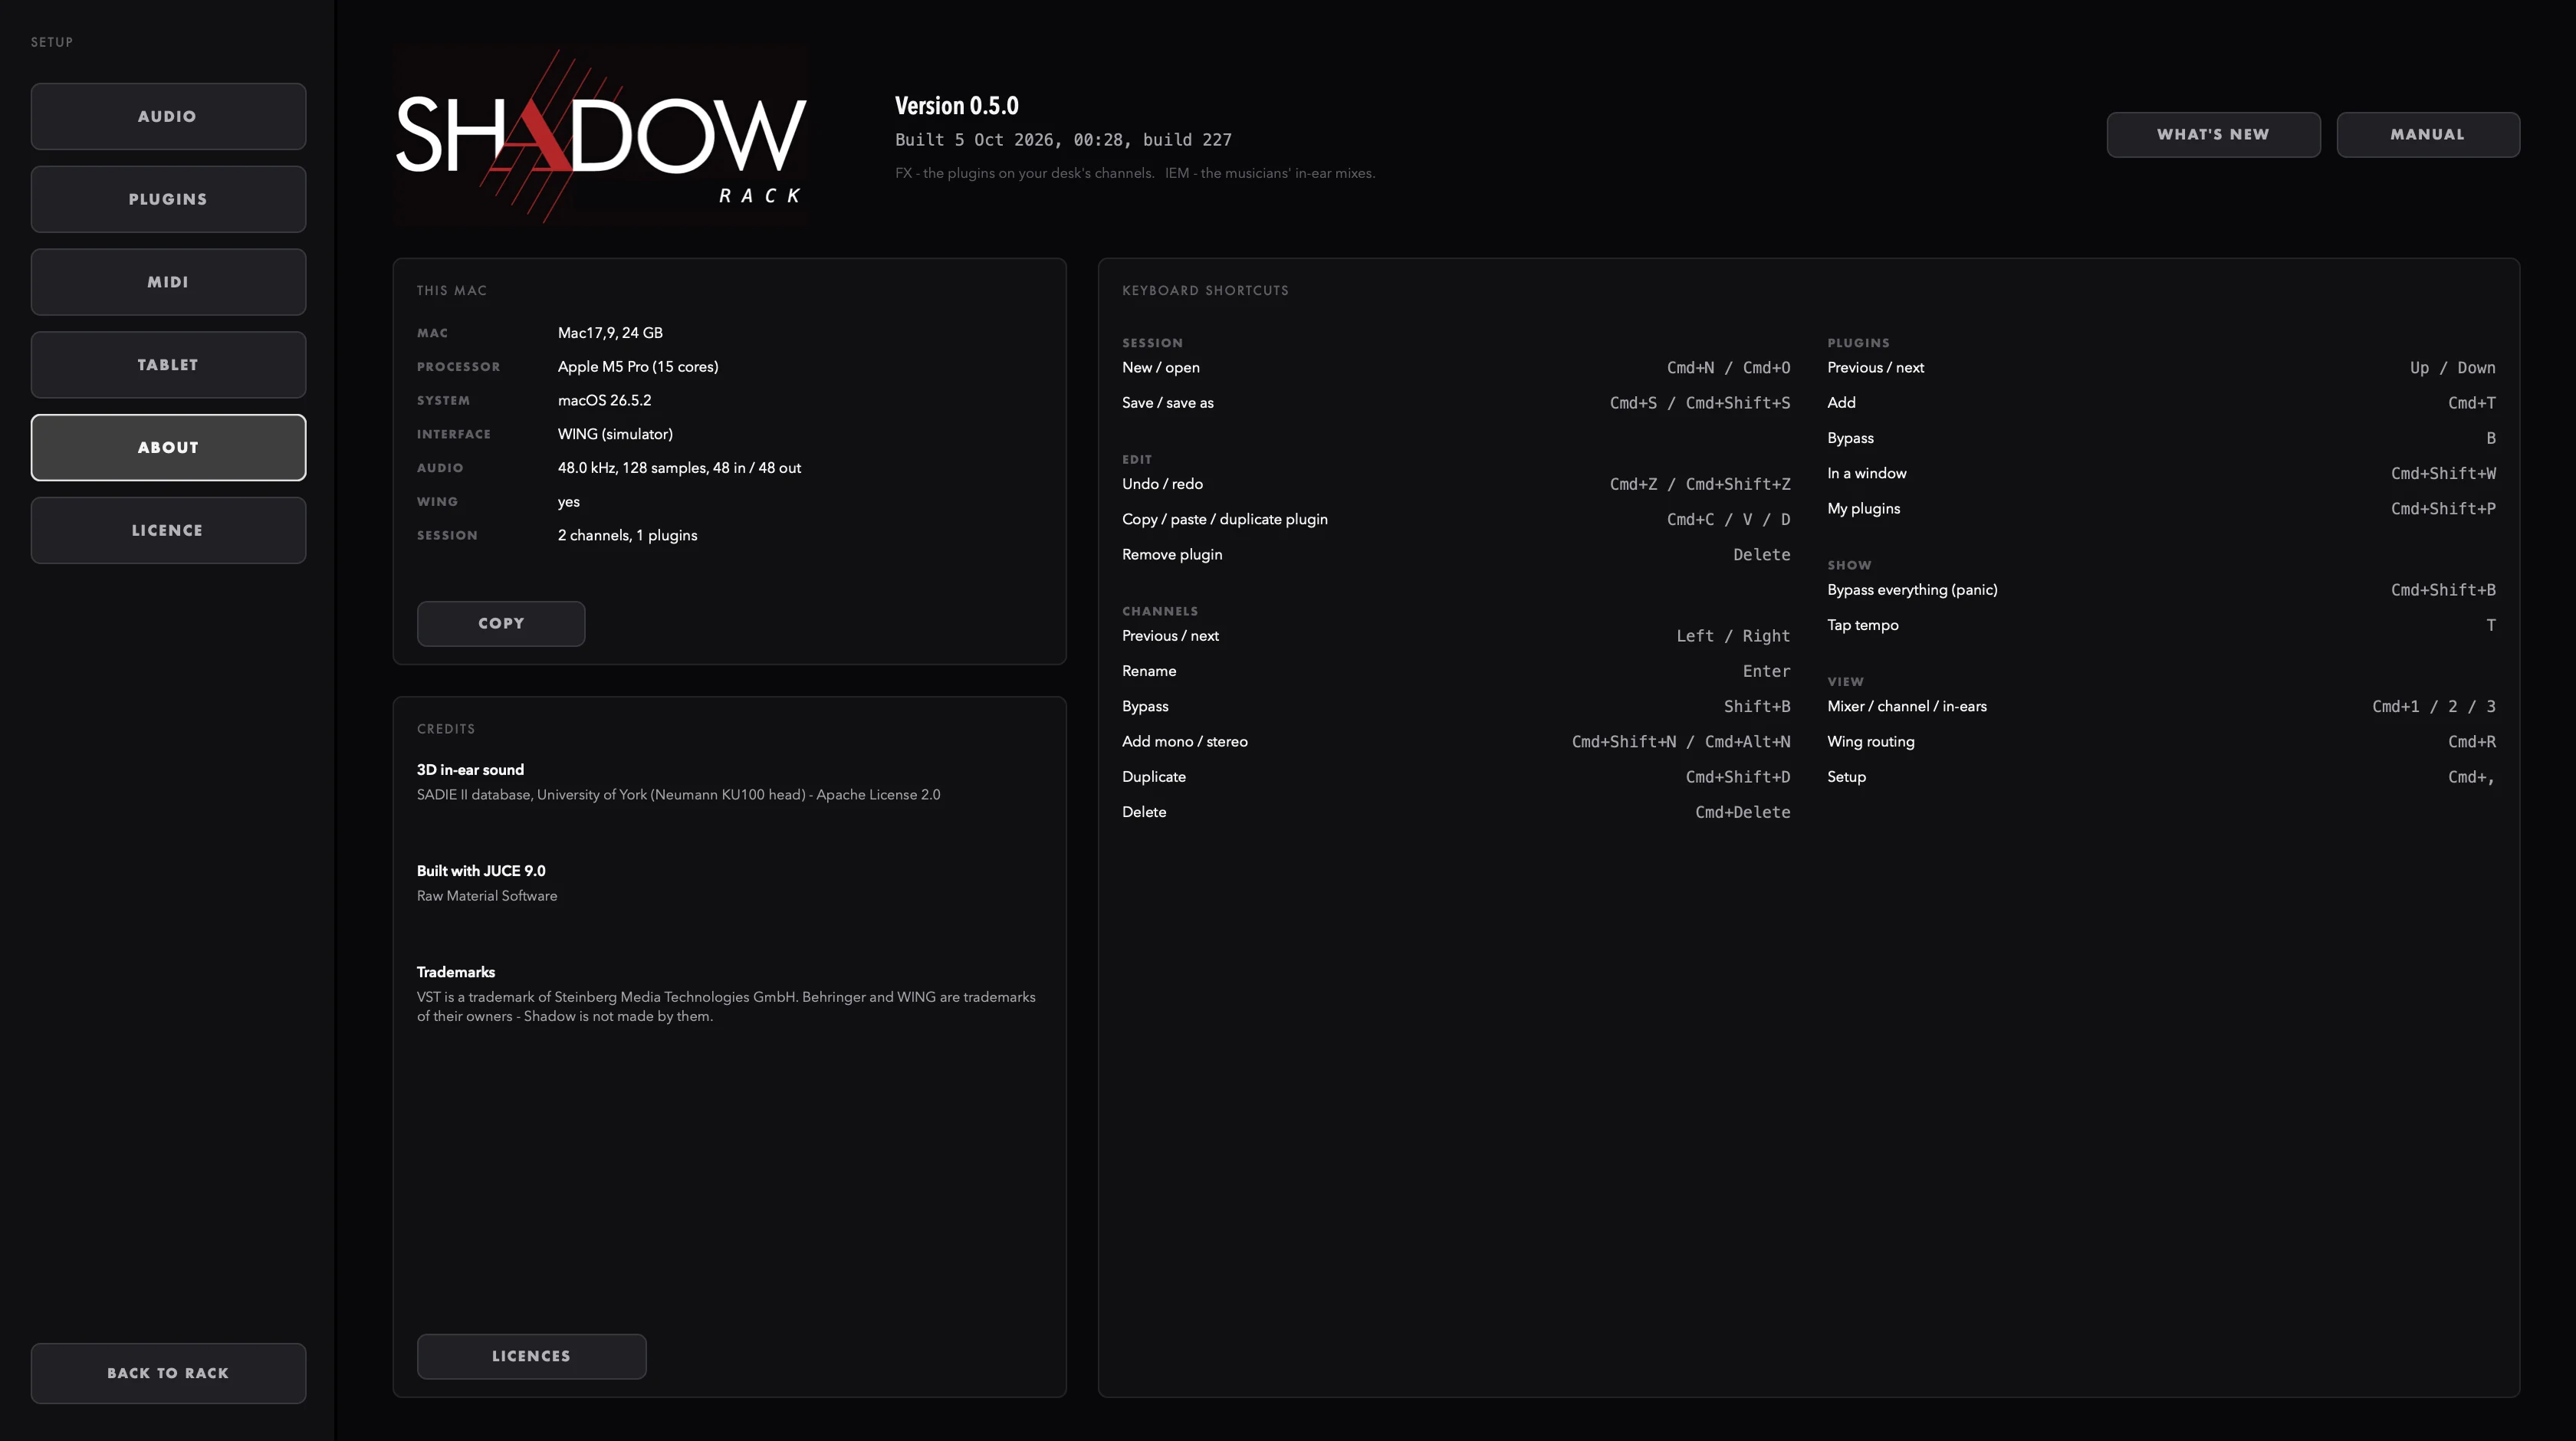Click the 'New / open' shortcut row
Screen dimensions: 2576x1441
pyautogui.click(x=1456, y=368)
